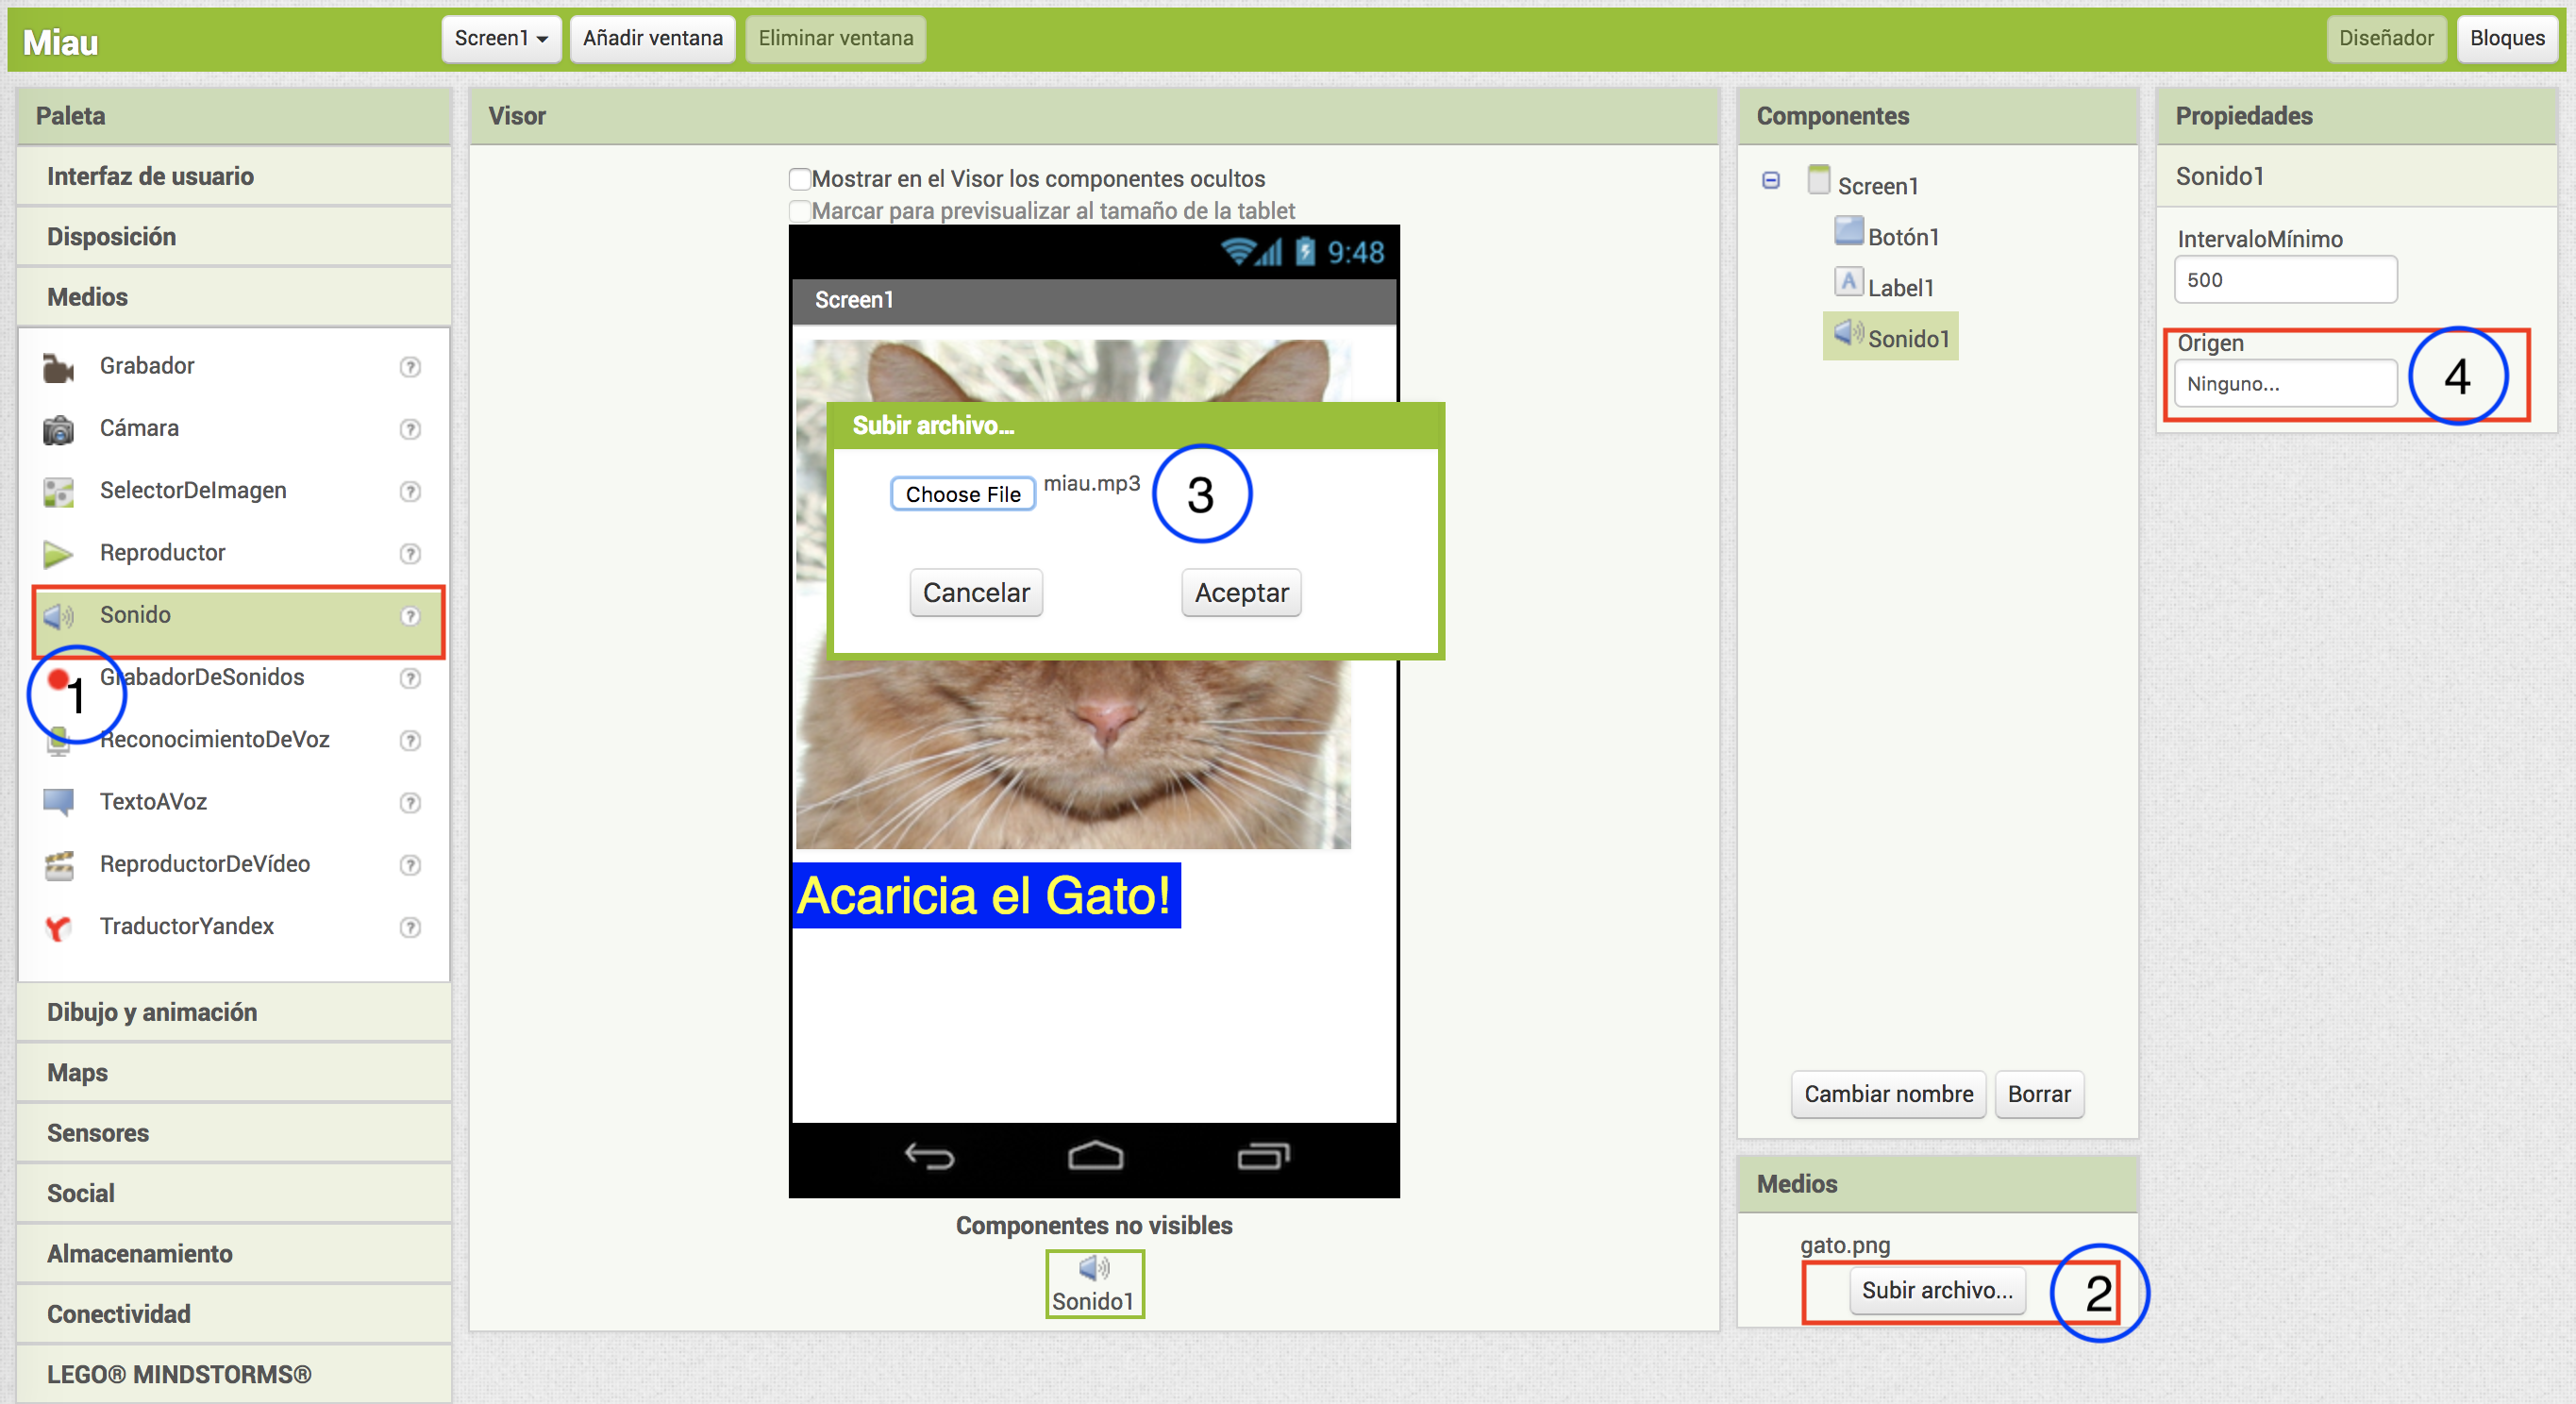This screenshot has width=2576, height=1404.
Task: Expand Dibujo y animación palette section
Action: point(151,1011)
